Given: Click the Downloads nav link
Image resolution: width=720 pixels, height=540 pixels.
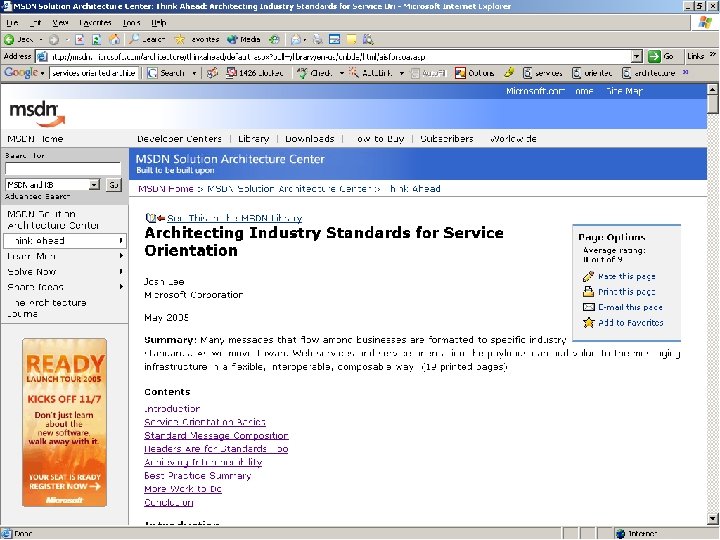Looking at the screenshot, I should click(309, 139).
